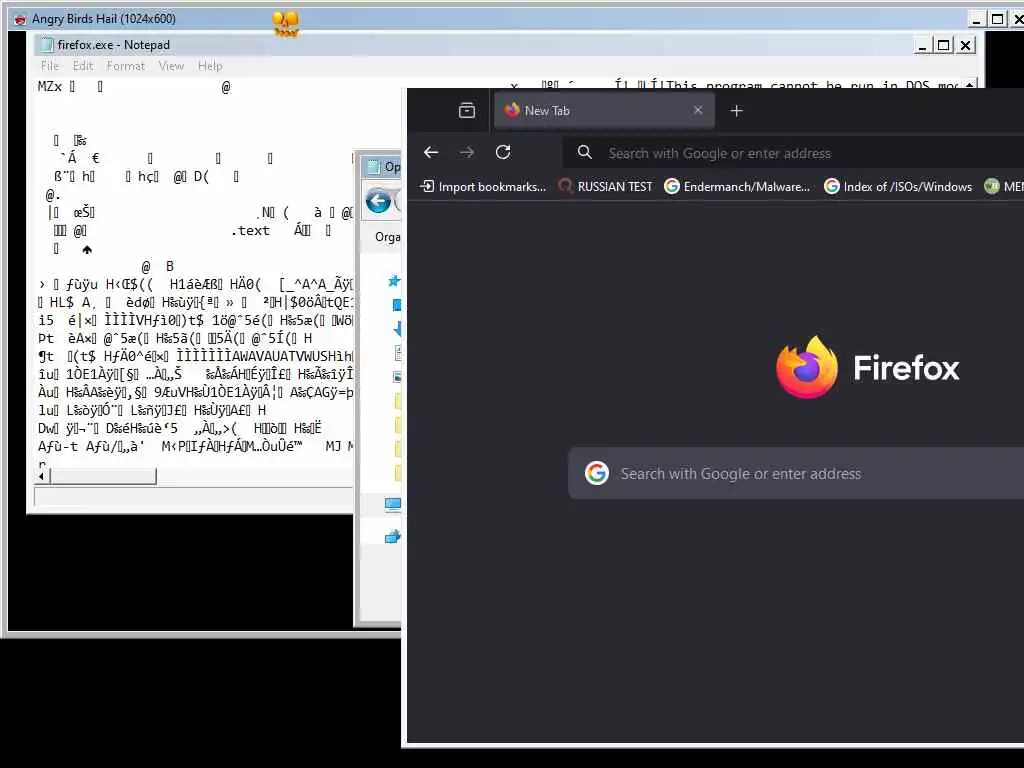Viewport: 1024px width, 768px height.
Task: Open the View menu in Notepad
Action: [171, 66]
